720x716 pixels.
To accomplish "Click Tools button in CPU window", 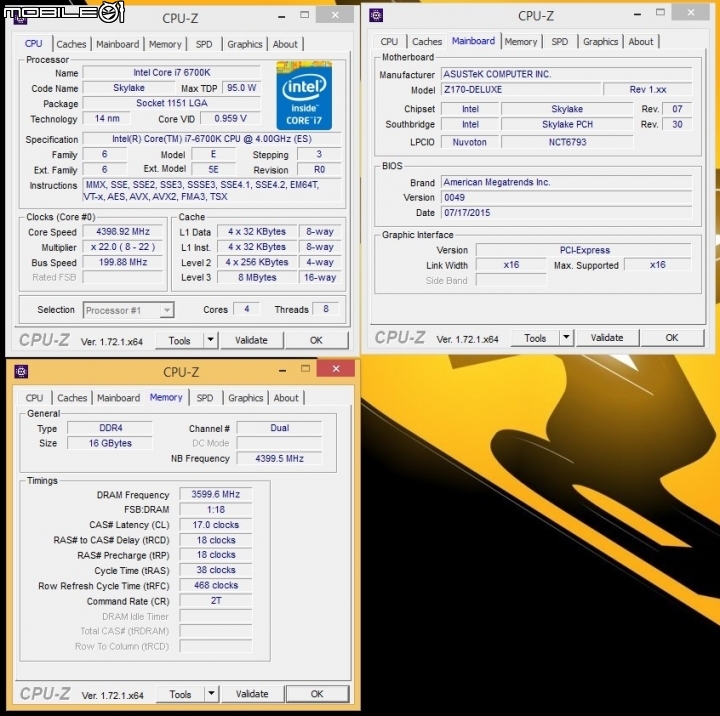I will click(x=180, y=340).
